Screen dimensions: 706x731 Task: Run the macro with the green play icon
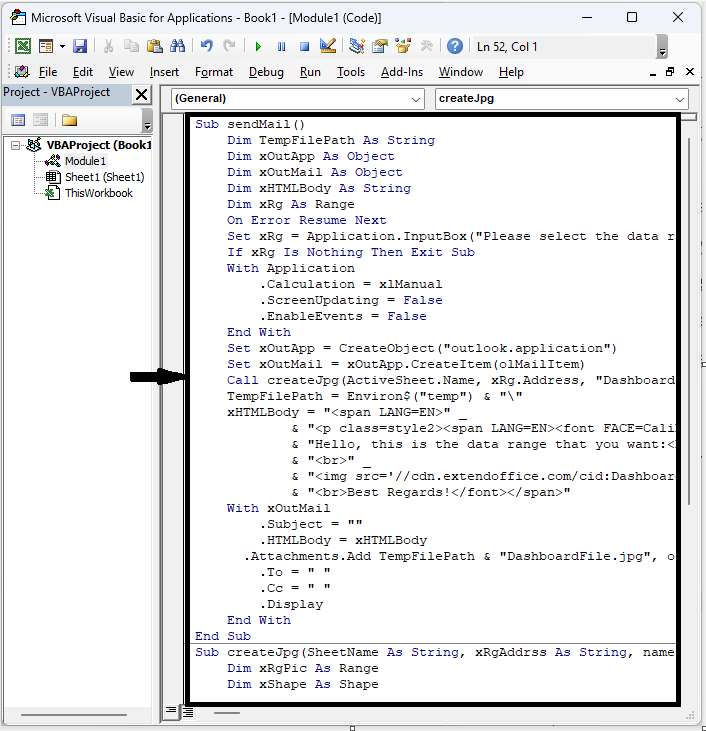[x=258, y=46]
